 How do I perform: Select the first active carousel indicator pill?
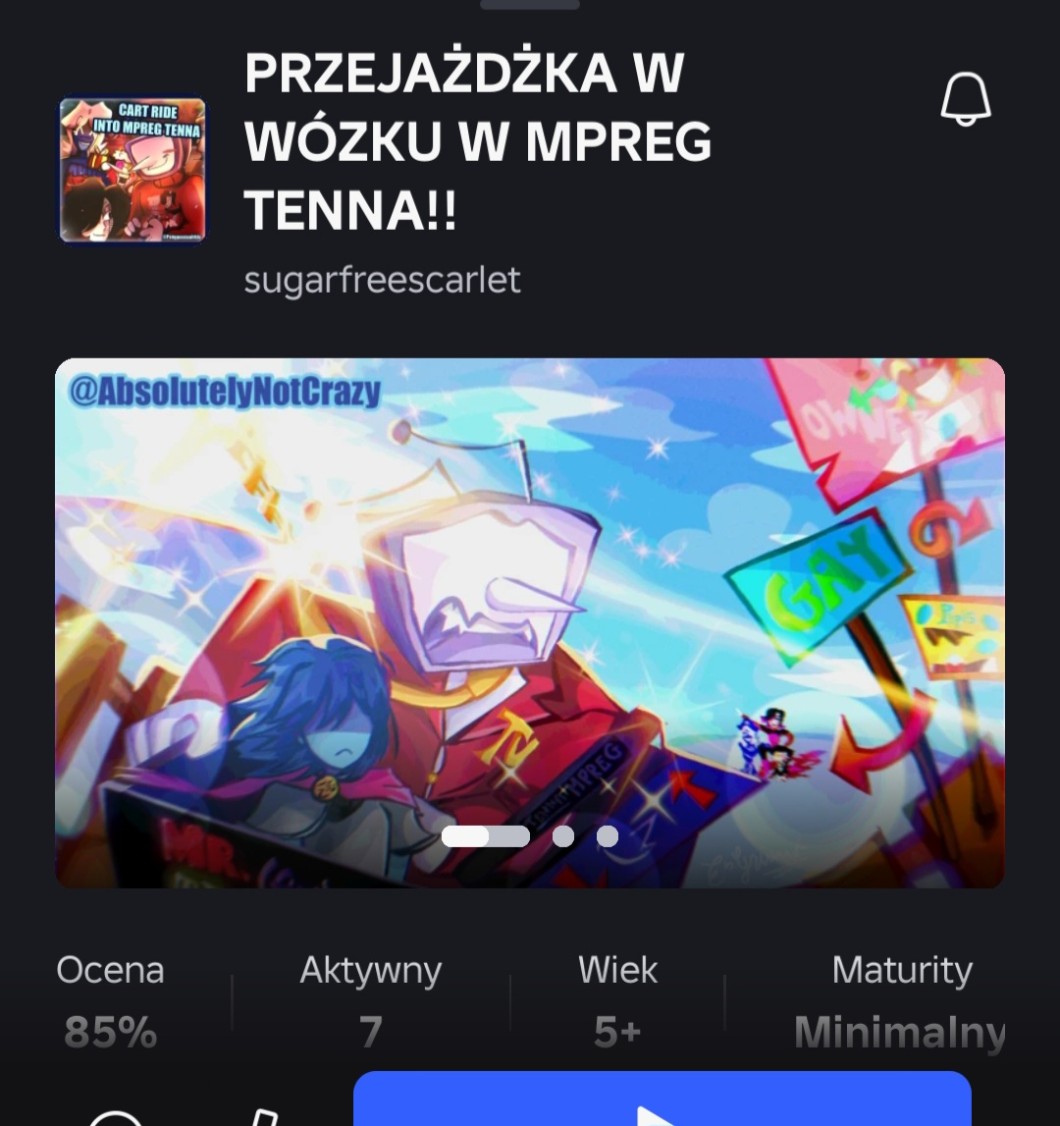[x=485, y=836]
